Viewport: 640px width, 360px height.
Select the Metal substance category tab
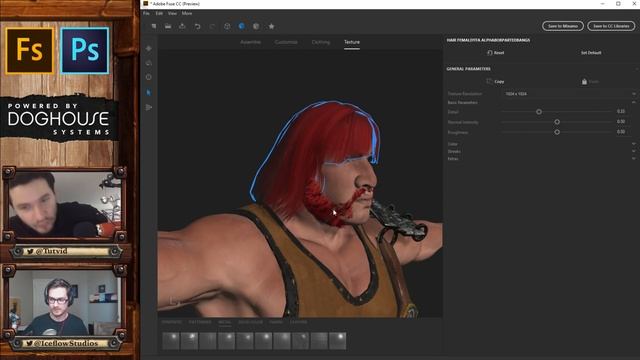[224, 322]
